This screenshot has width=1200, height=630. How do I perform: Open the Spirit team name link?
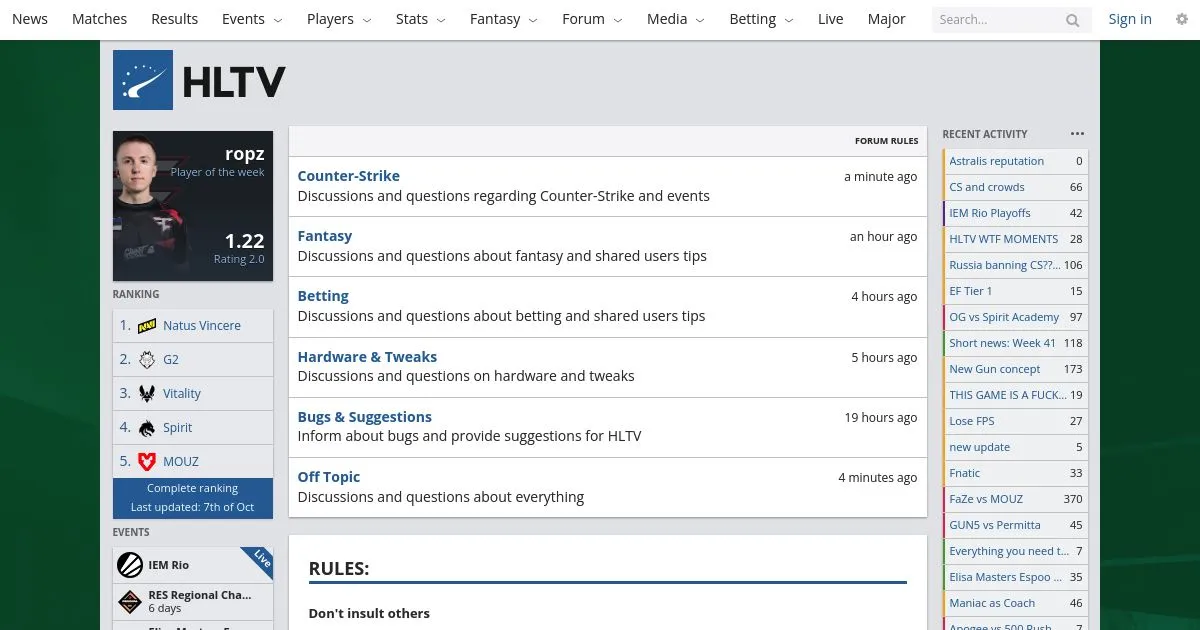coord(178,428)
